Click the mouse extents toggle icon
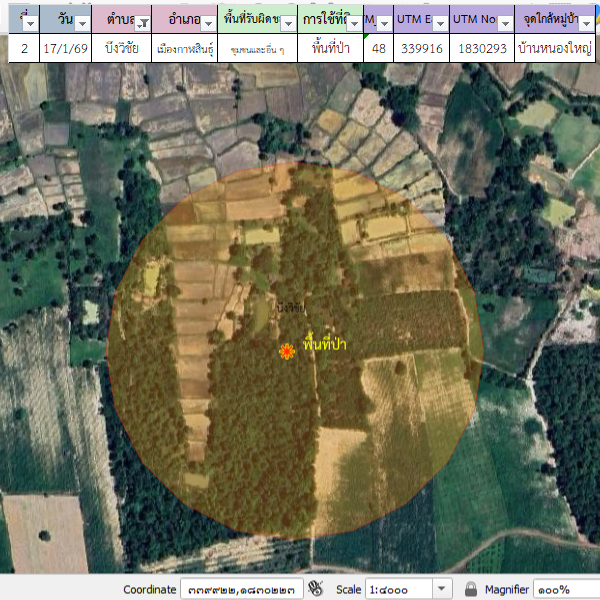The height and width of the screenshot is (600, 600). 316,589
